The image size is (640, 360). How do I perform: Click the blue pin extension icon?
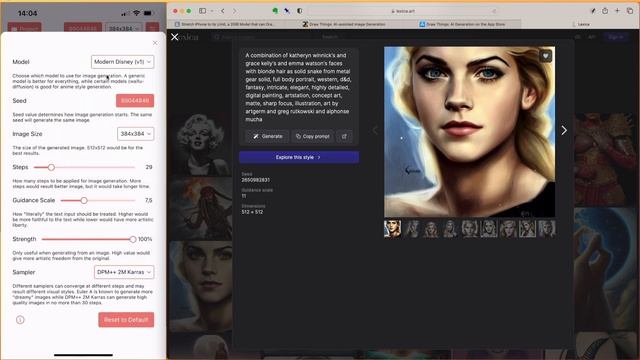[287, 11]
